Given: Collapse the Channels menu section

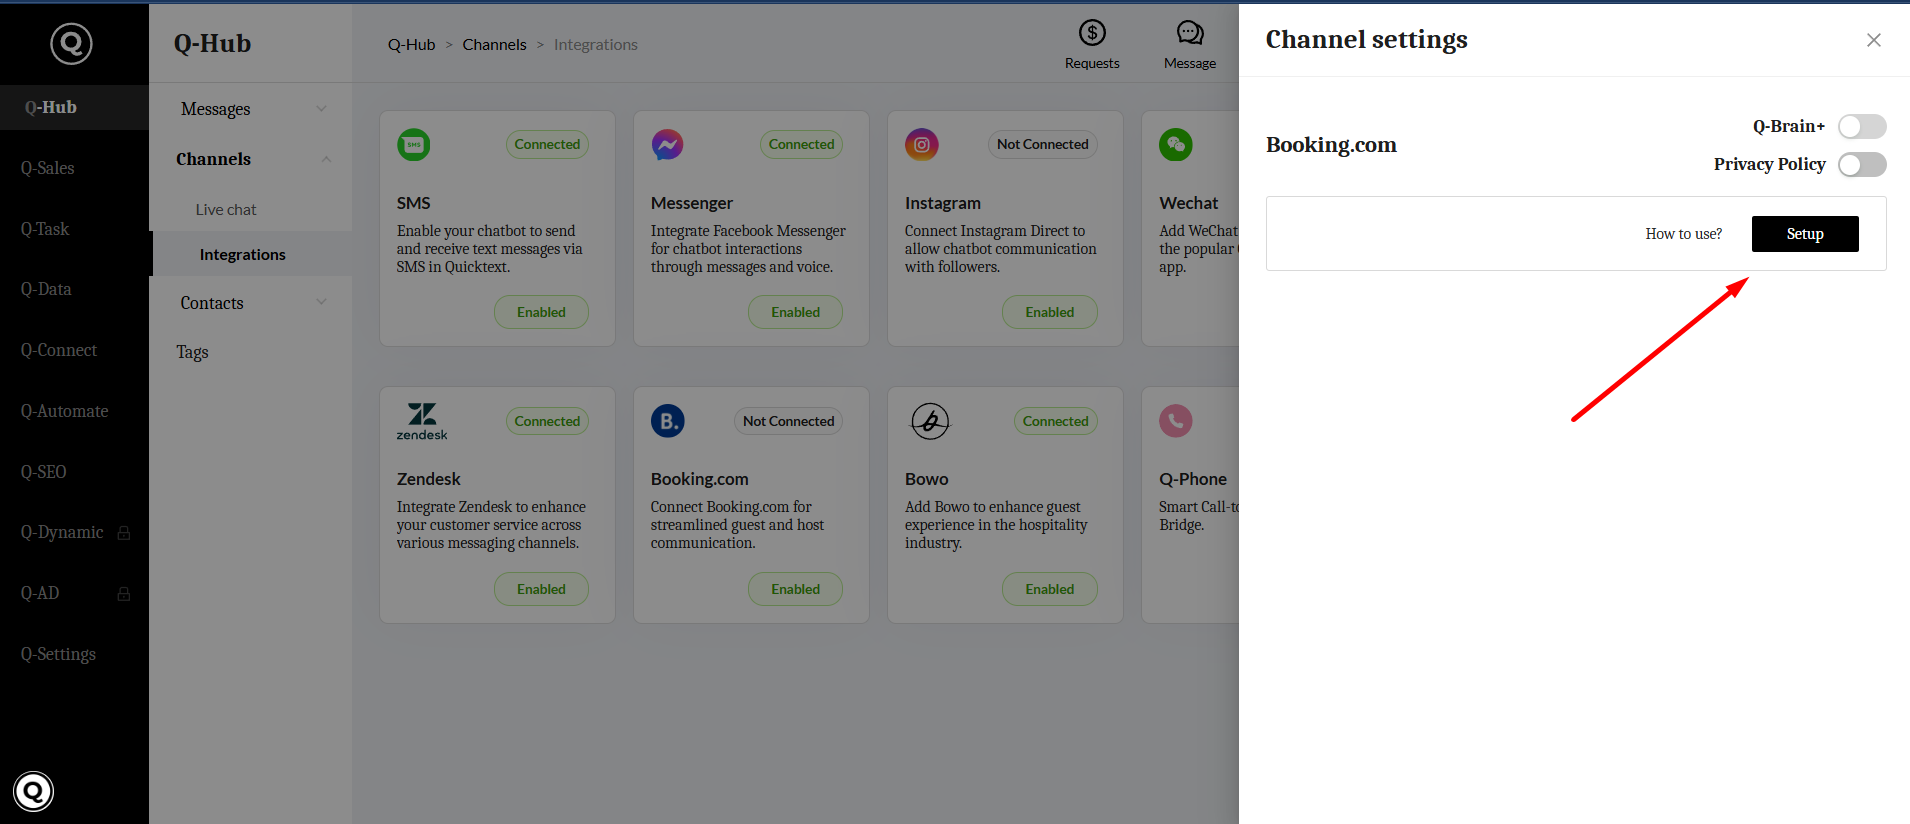Looking at the screenshot, I should click(326, 159).
